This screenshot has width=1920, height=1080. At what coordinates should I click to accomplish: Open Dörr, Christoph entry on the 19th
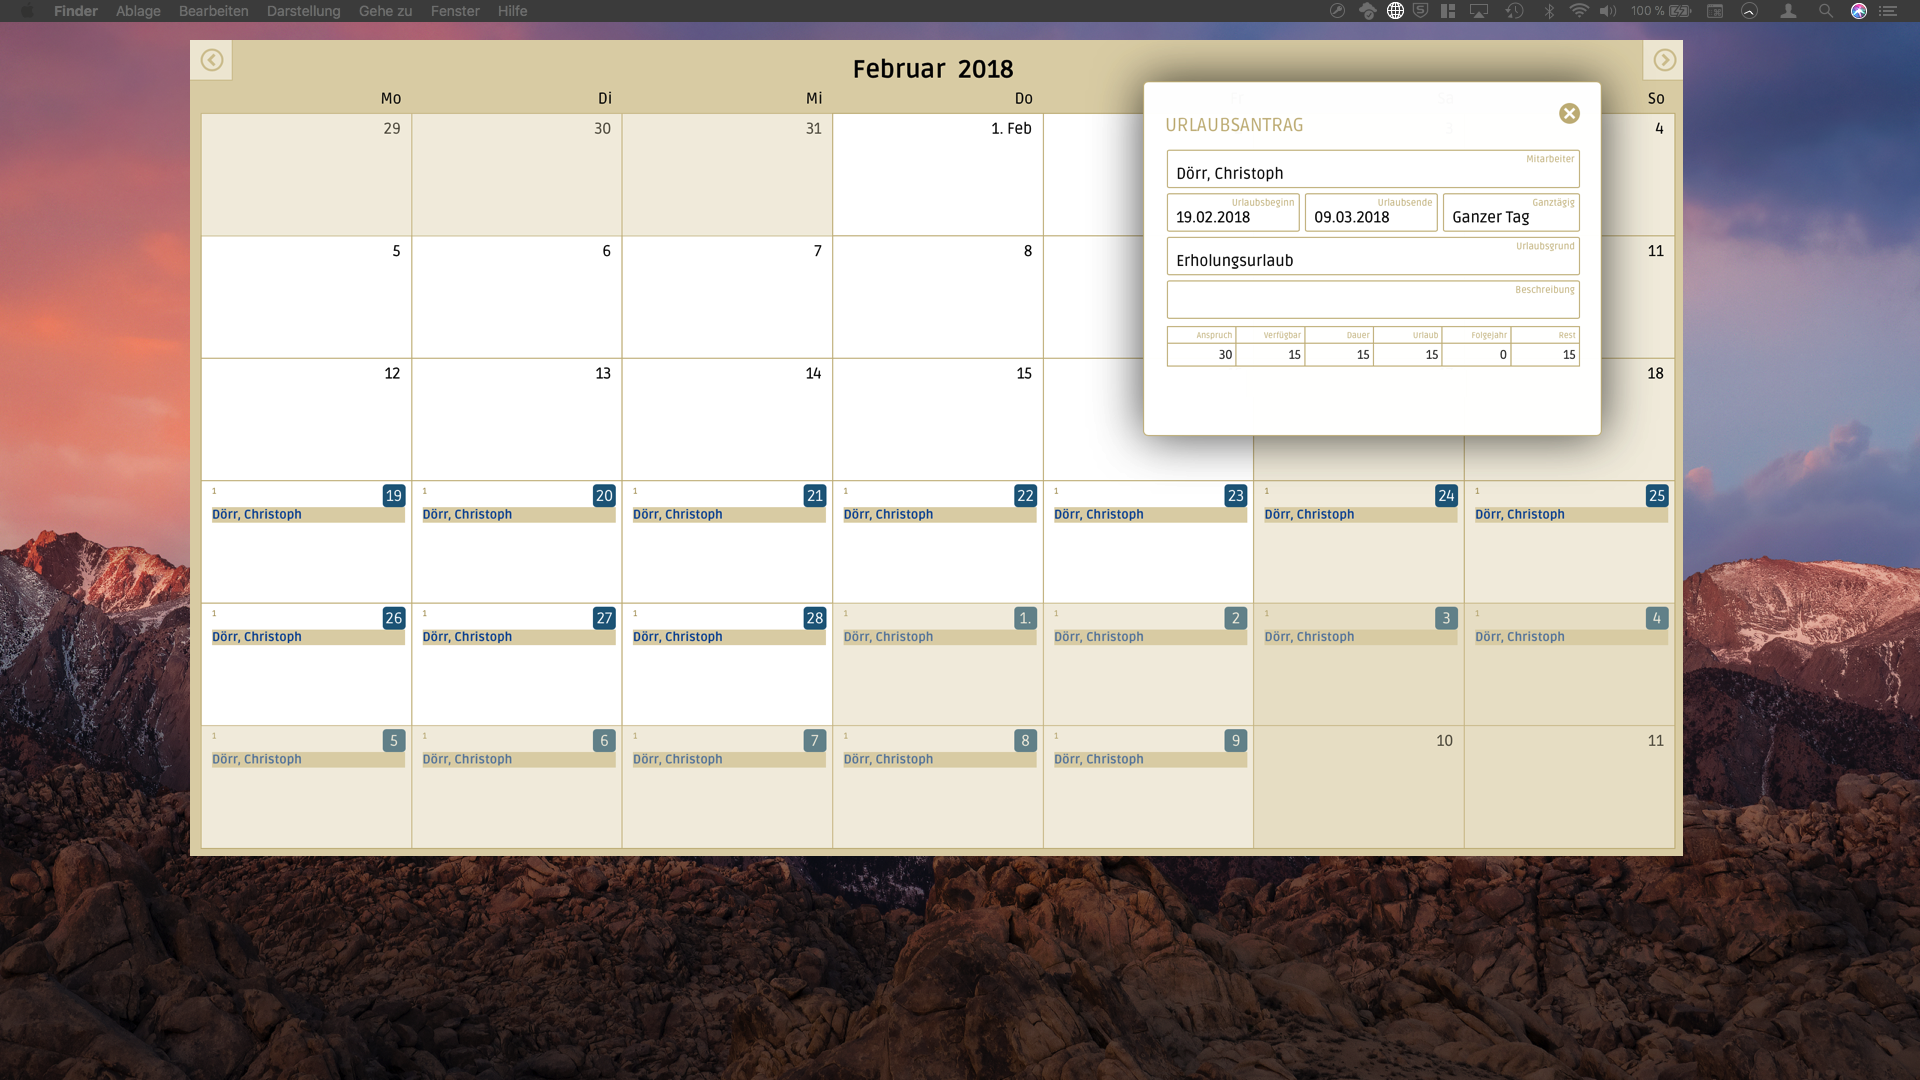pos(307,514)
